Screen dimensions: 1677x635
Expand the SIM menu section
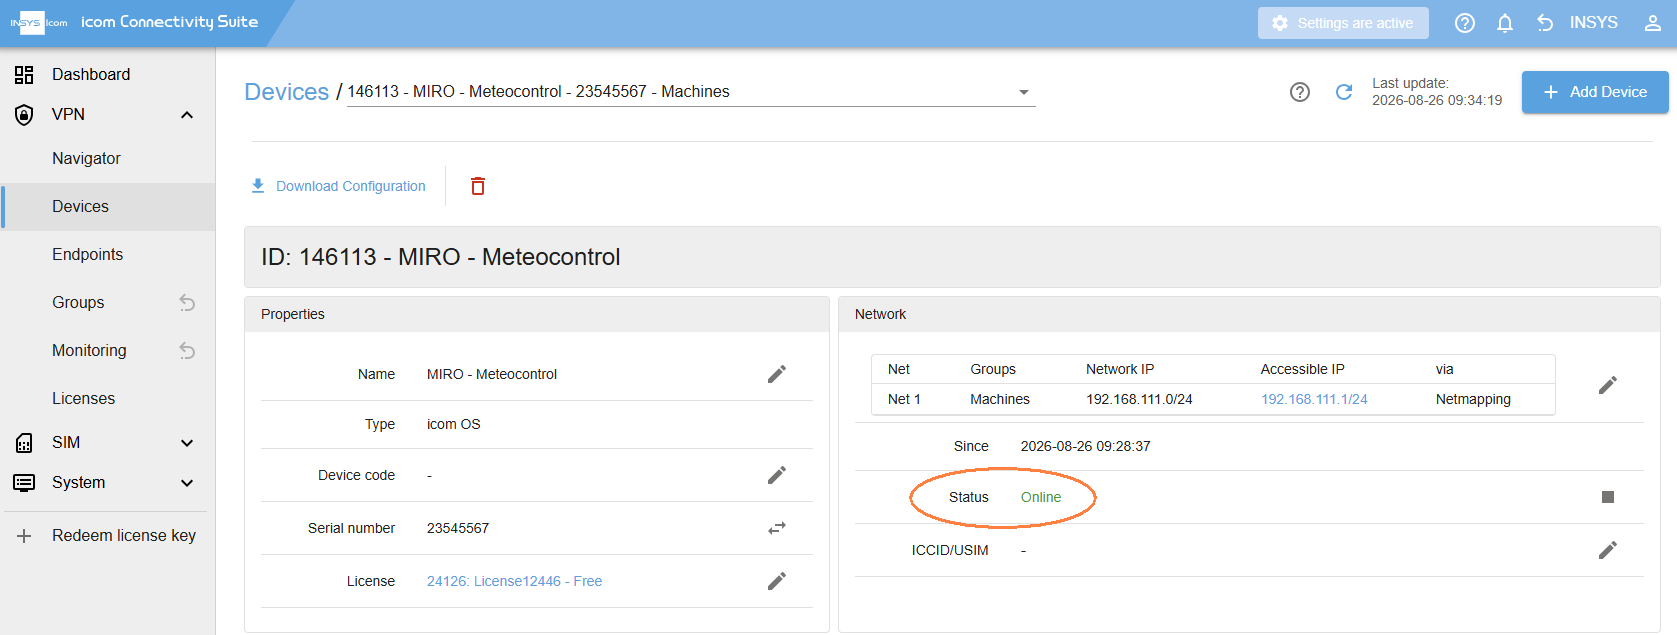187,443
